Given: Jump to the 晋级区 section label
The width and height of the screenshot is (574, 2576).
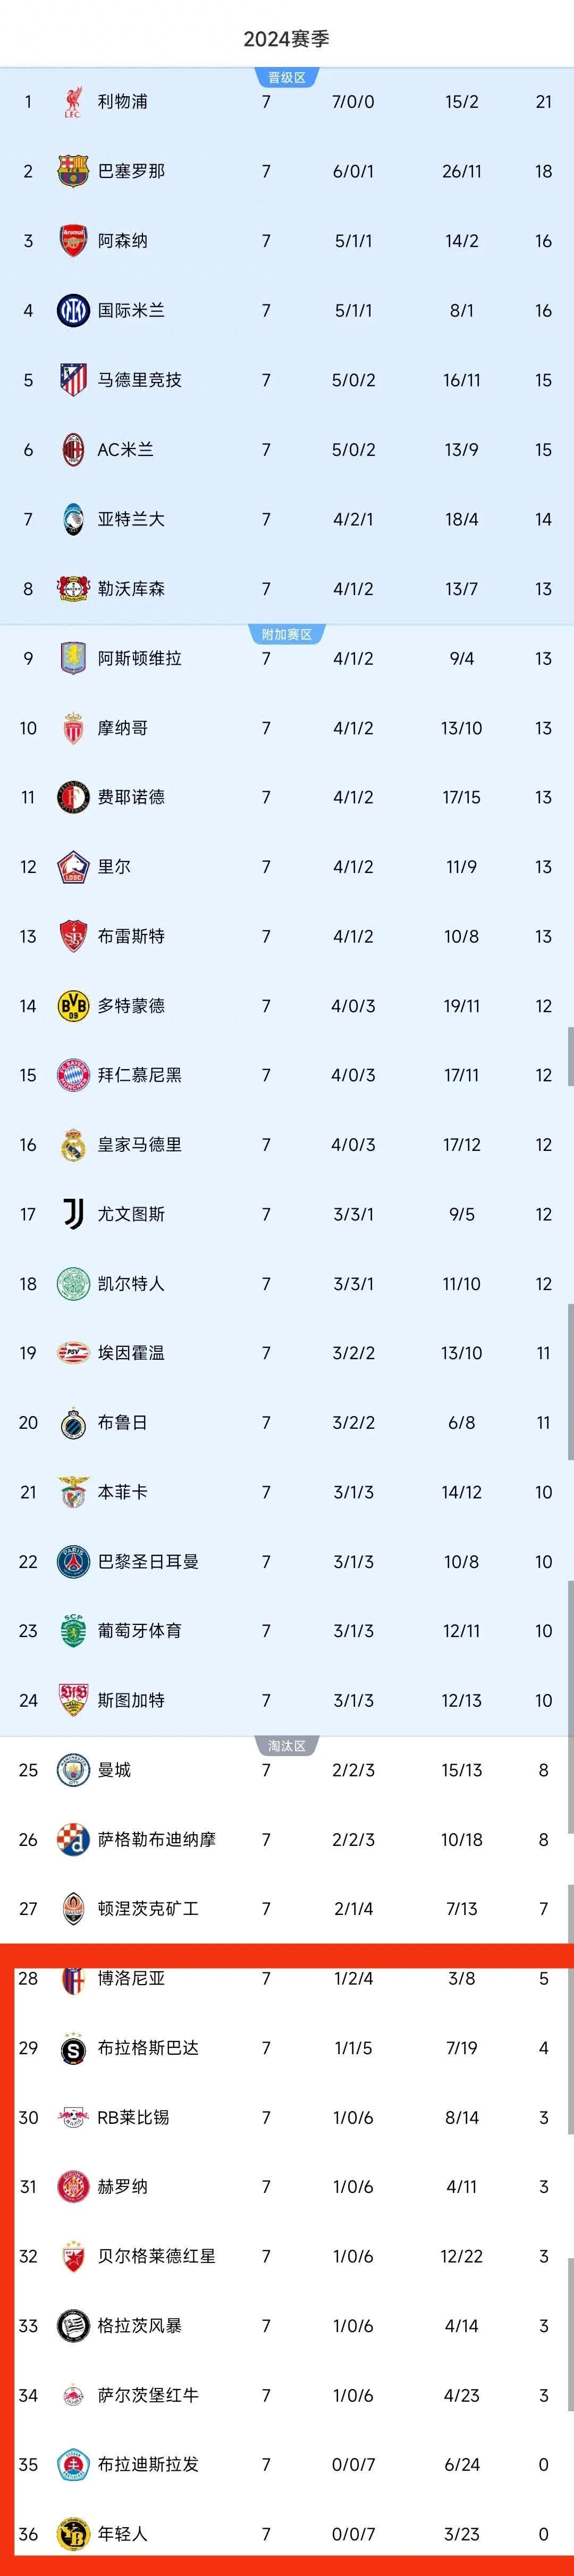Looking at the screenshot, I should tap(287, 78).
